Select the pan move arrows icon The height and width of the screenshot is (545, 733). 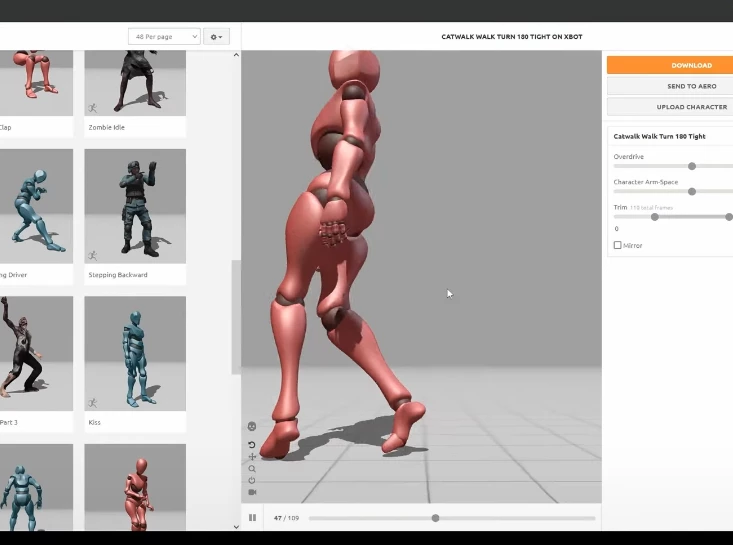[252, 457]
